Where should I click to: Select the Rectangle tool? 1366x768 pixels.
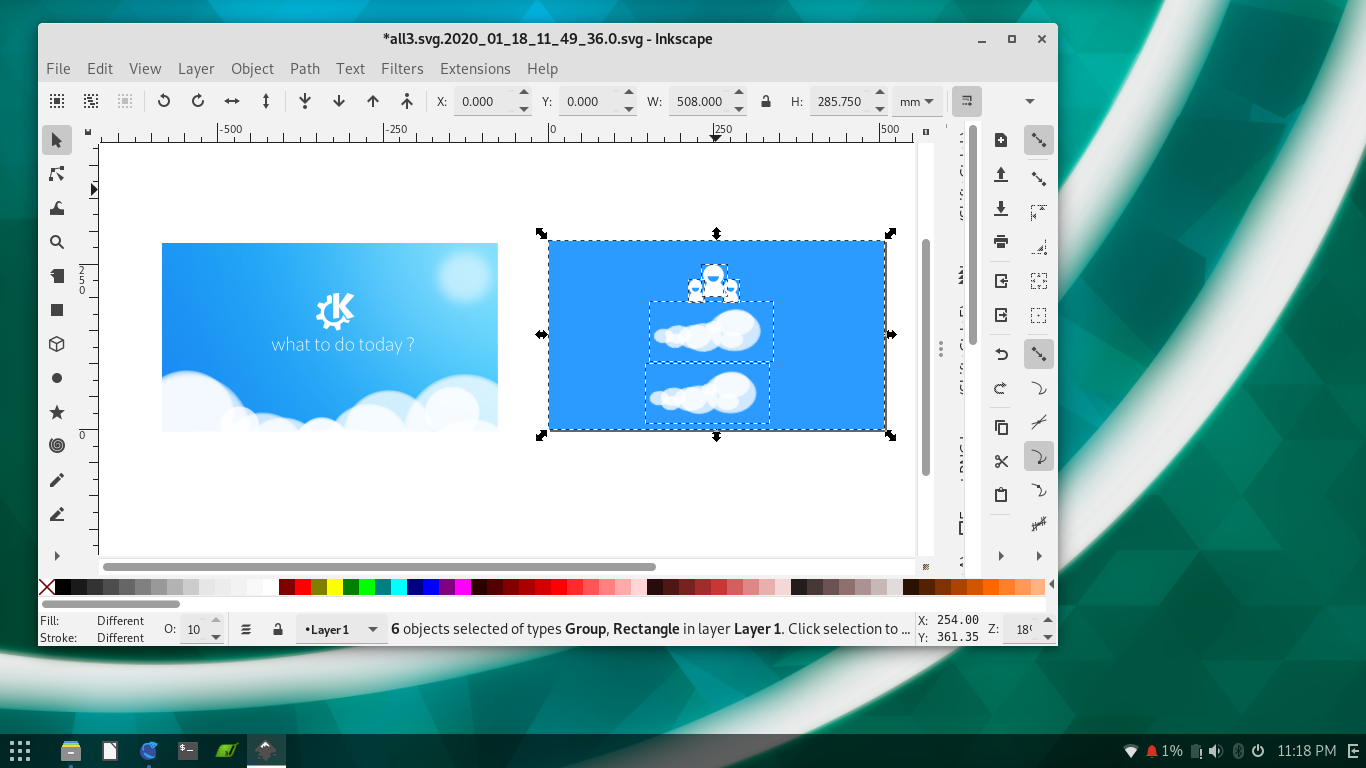click(57, 310)
